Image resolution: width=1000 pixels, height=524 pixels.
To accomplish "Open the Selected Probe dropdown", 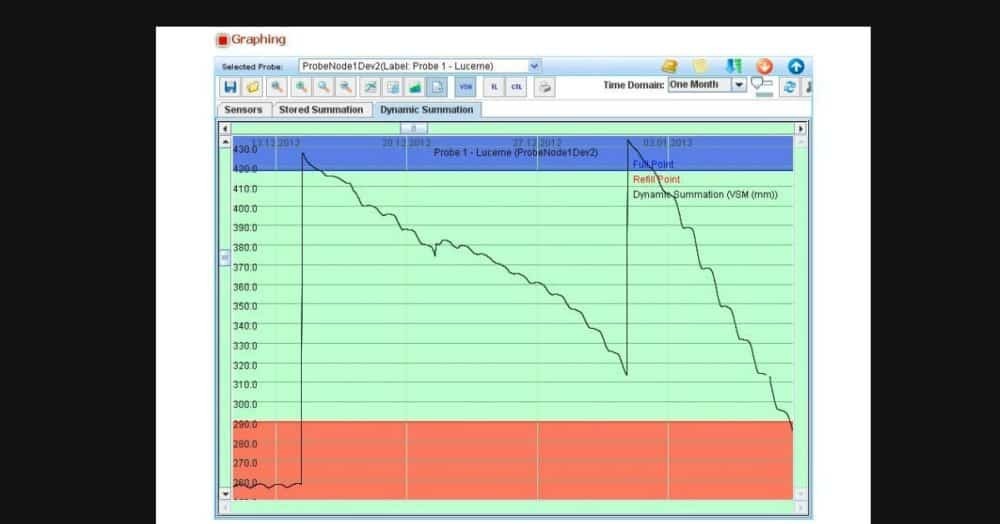I will (534, 66).
